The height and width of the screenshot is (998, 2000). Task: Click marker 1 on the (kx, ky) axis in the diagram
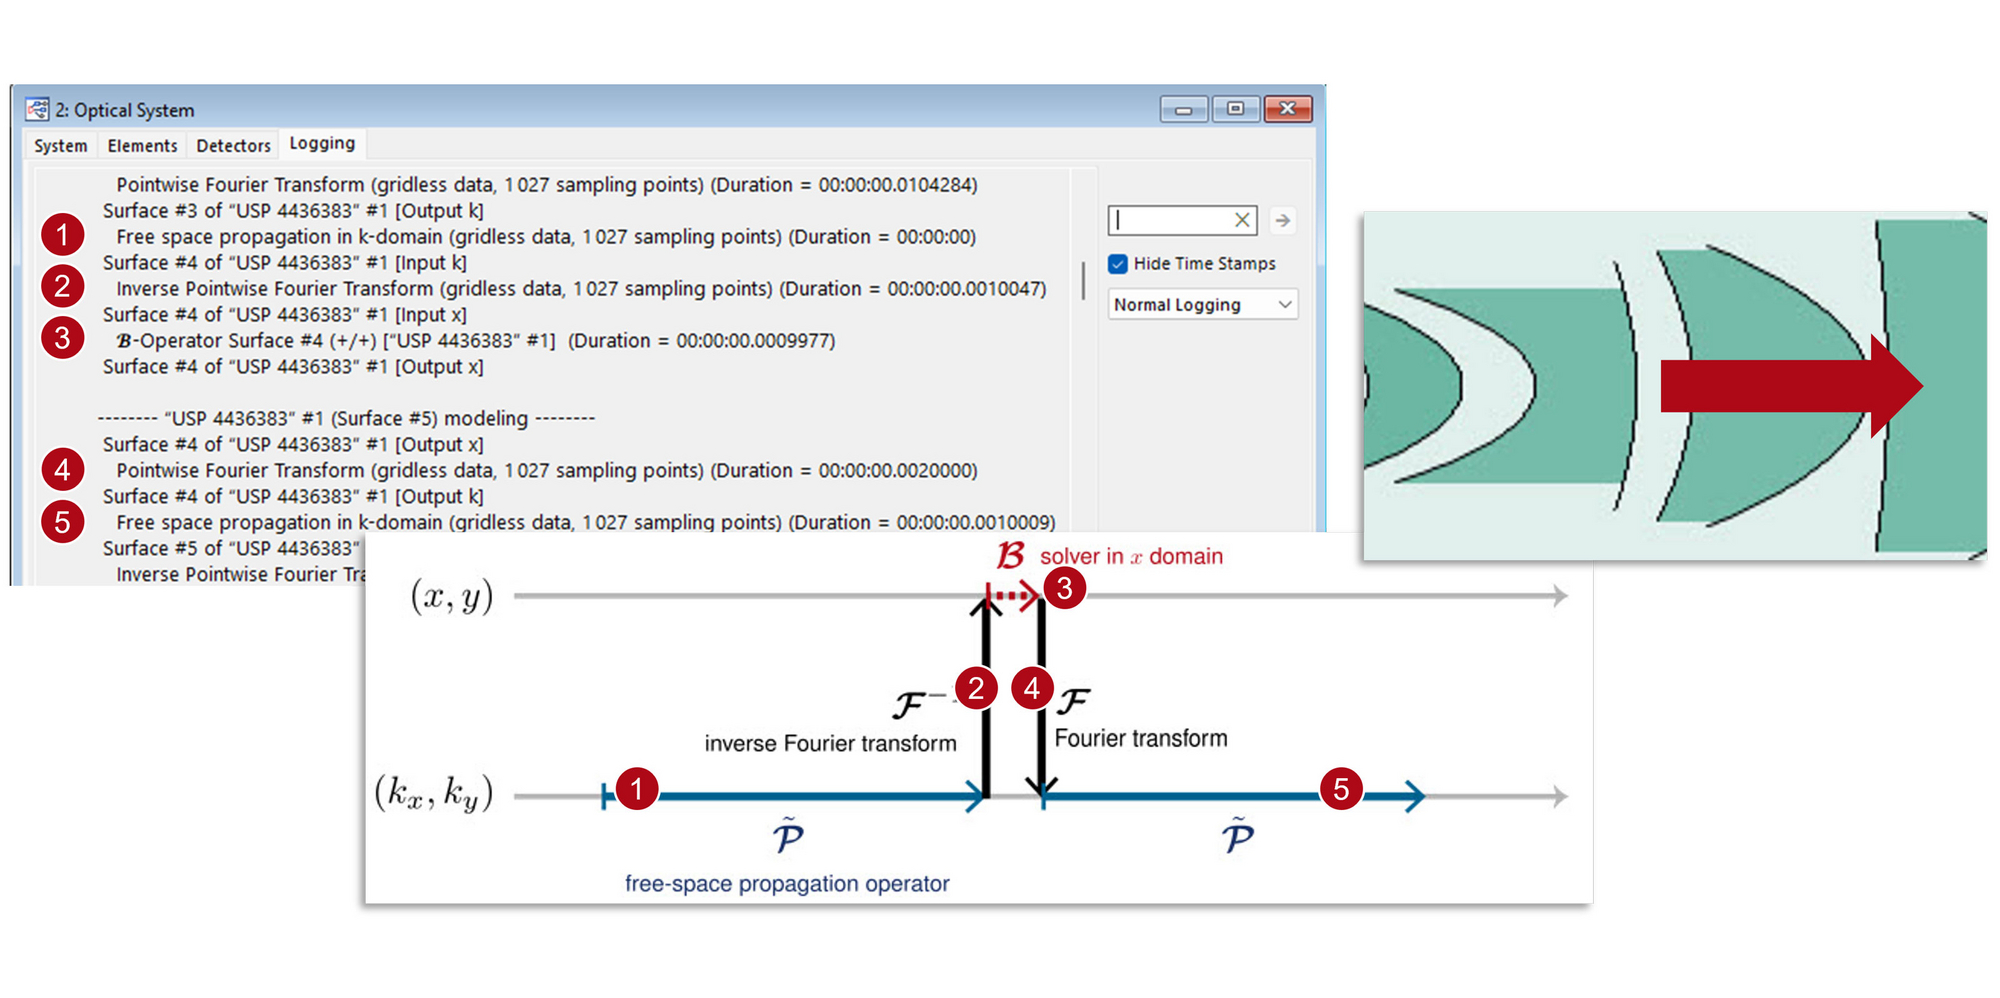(638, 789)
